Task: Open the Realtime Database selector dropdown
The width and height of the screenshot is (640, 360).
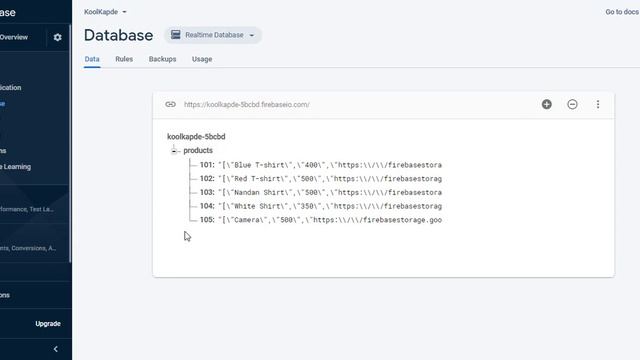Action: [213, 35]
